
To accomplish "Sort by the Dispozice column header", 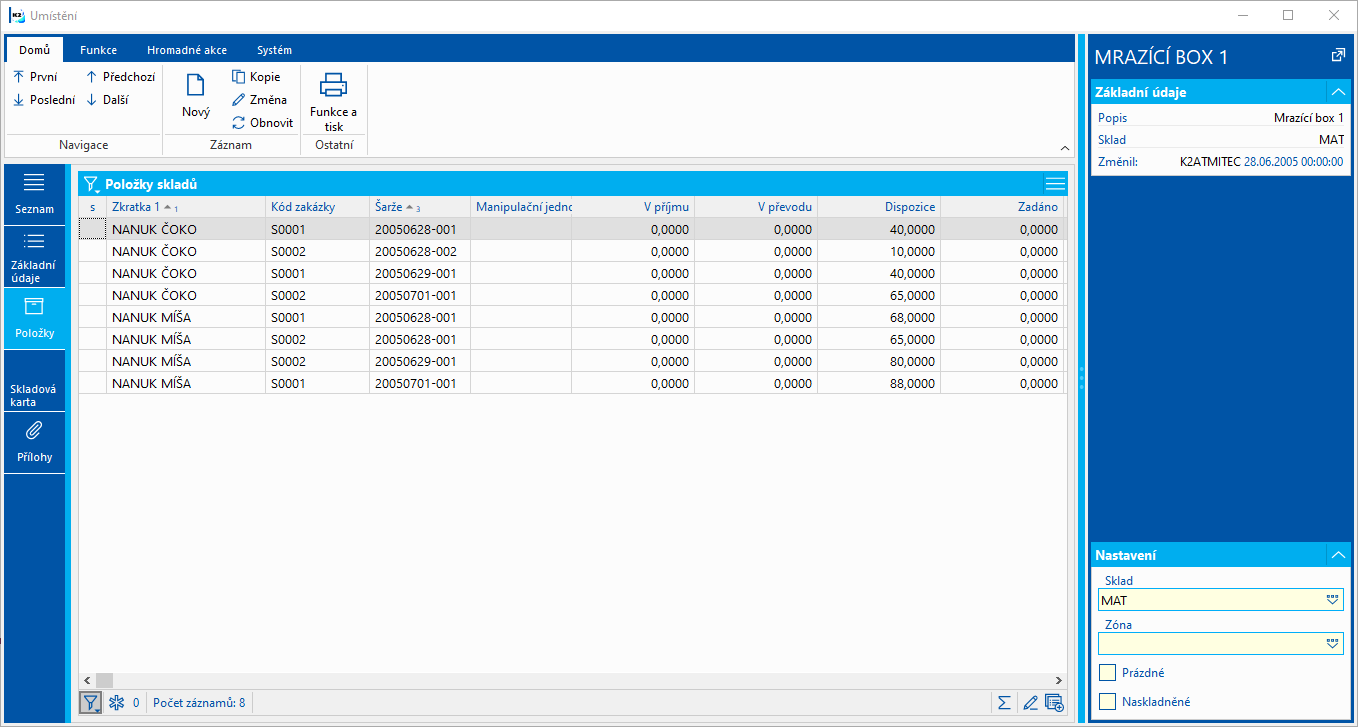I will 879,207.
